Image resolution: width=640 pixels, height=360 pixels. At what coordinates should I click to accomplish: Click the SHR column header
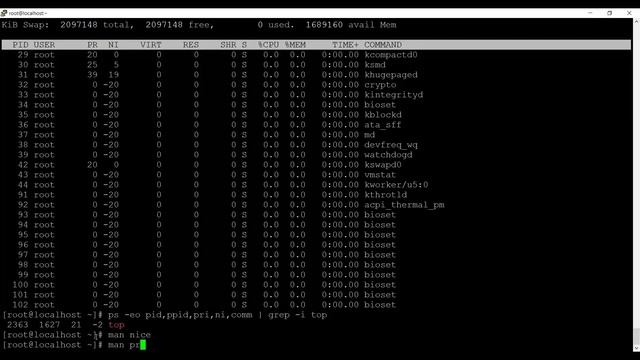[228, 45]
